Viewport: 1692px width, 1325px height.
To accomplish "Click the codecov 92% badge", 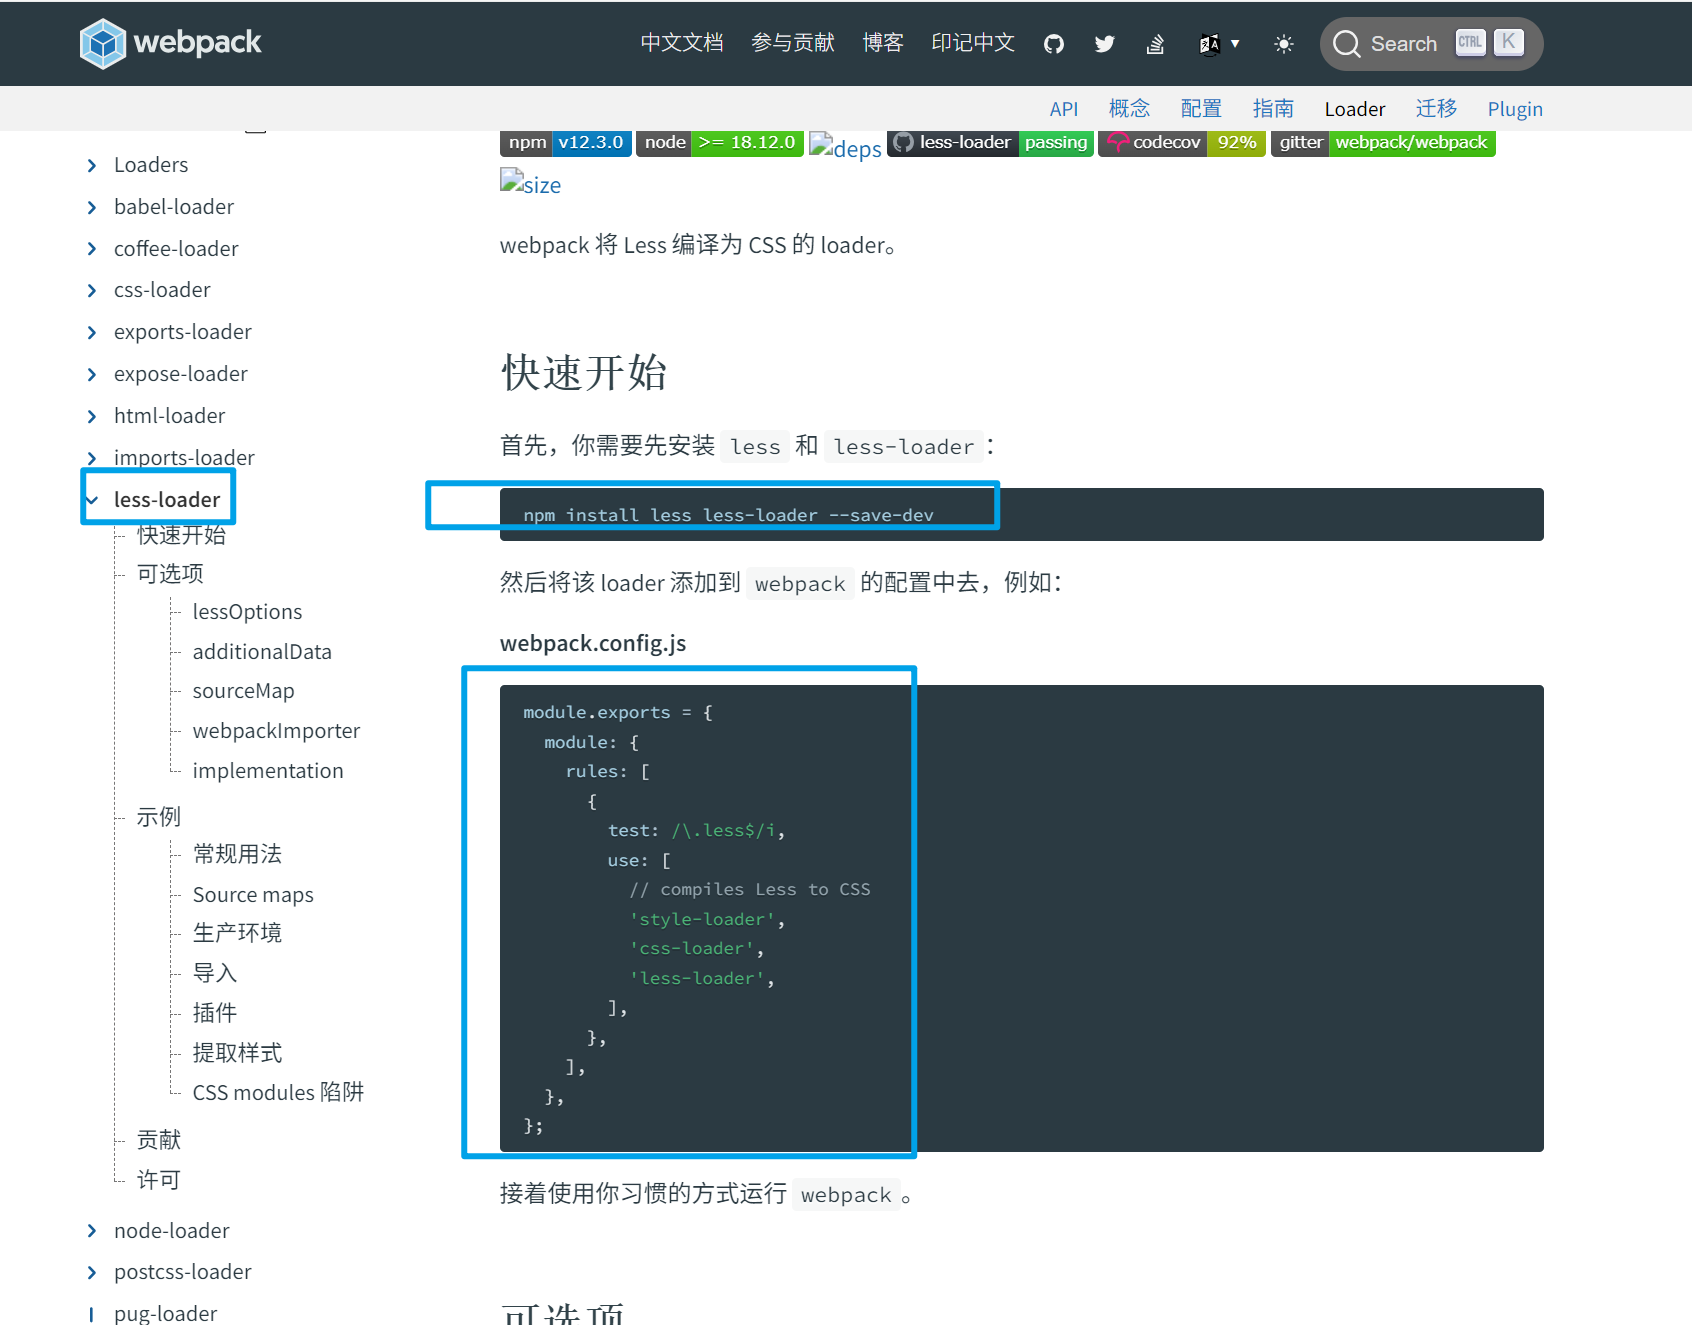I will coord(1180,143).
